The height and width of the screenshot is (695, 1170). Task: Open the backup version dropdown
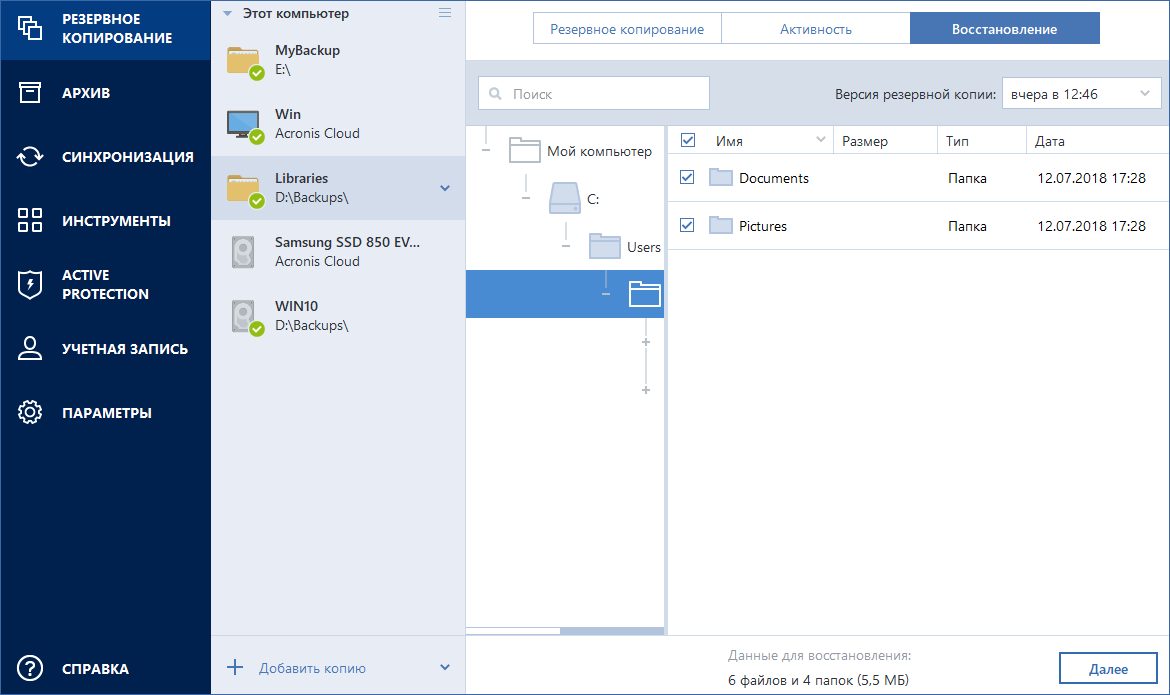click(x=1080, y=94)
